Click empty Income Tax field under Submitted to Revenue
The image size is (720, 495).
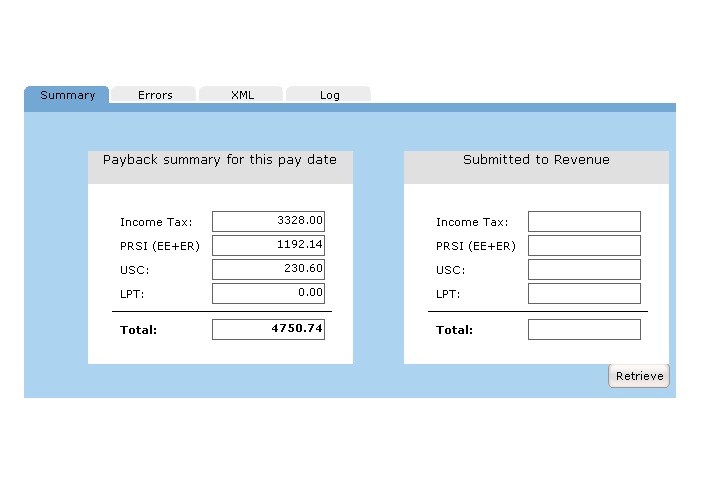click(584, 221)
